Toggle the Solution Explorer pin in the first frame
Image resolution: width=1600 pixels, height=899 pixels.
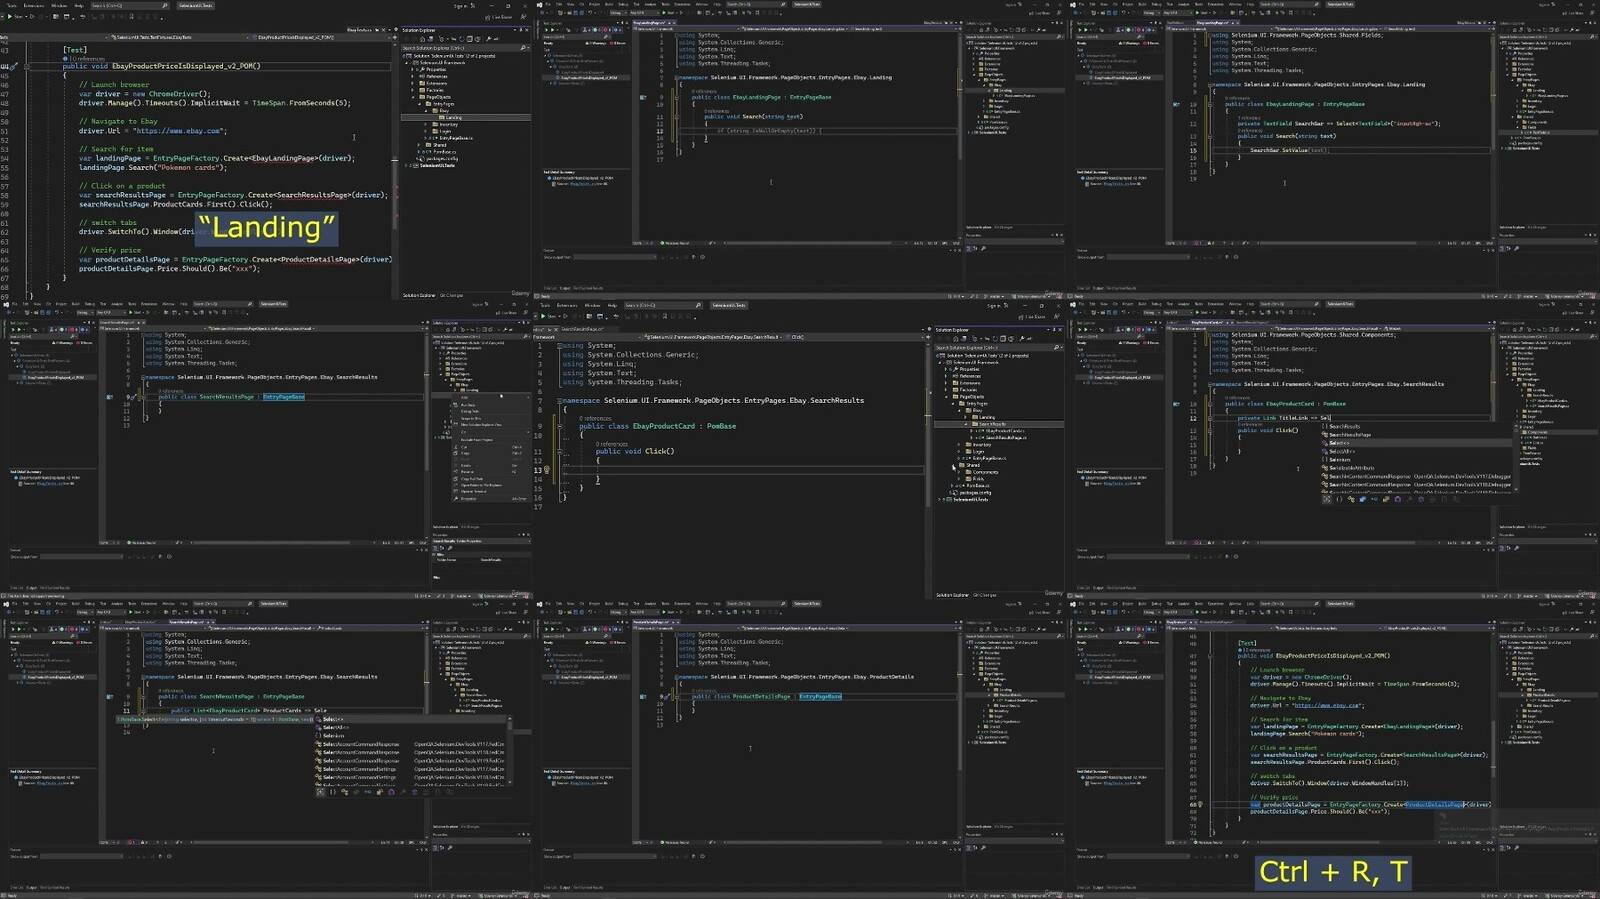tap(521, 30)
